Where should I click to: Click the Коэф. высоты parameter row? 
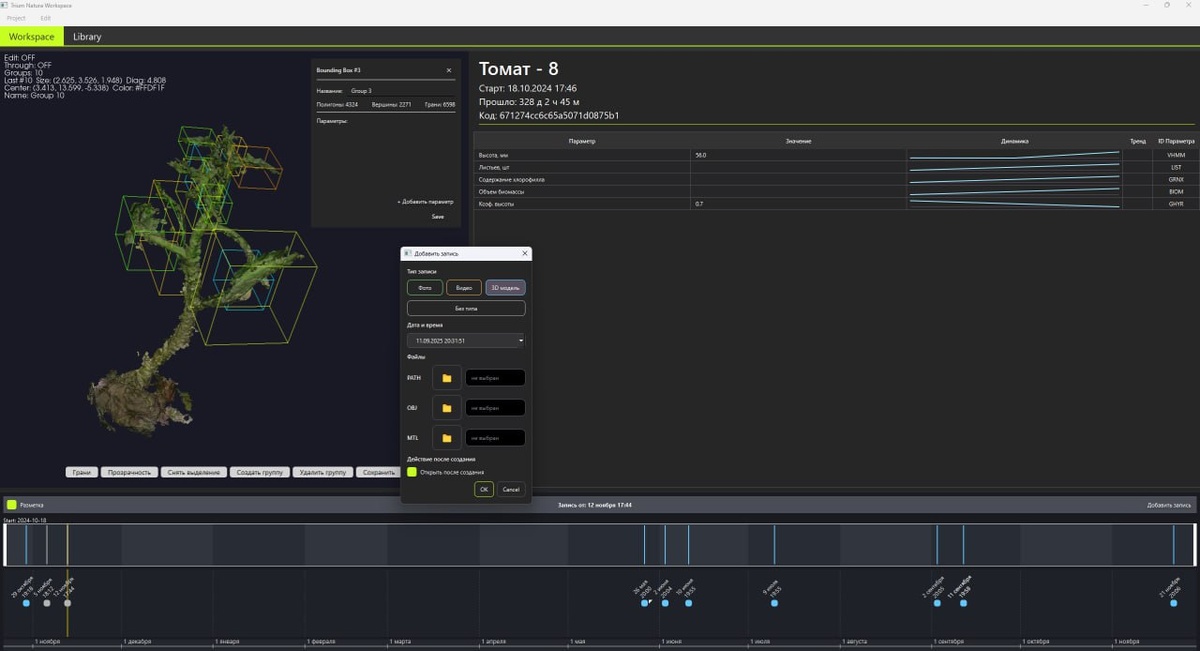836,203
